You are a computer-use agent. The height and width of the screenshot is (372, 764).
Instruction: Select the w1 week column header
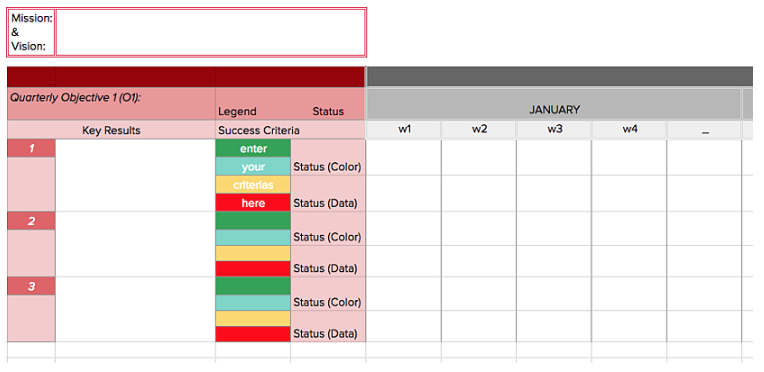point(404,130)
